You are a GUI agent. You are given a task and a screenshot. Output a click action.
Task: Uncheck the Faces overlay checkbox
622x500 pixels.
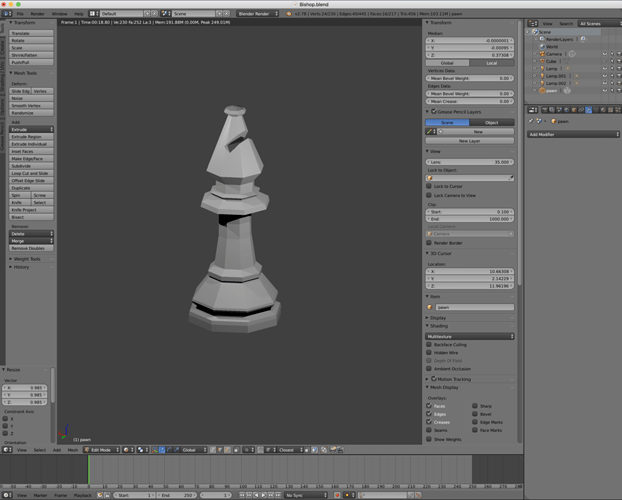(x=429, y=406)
